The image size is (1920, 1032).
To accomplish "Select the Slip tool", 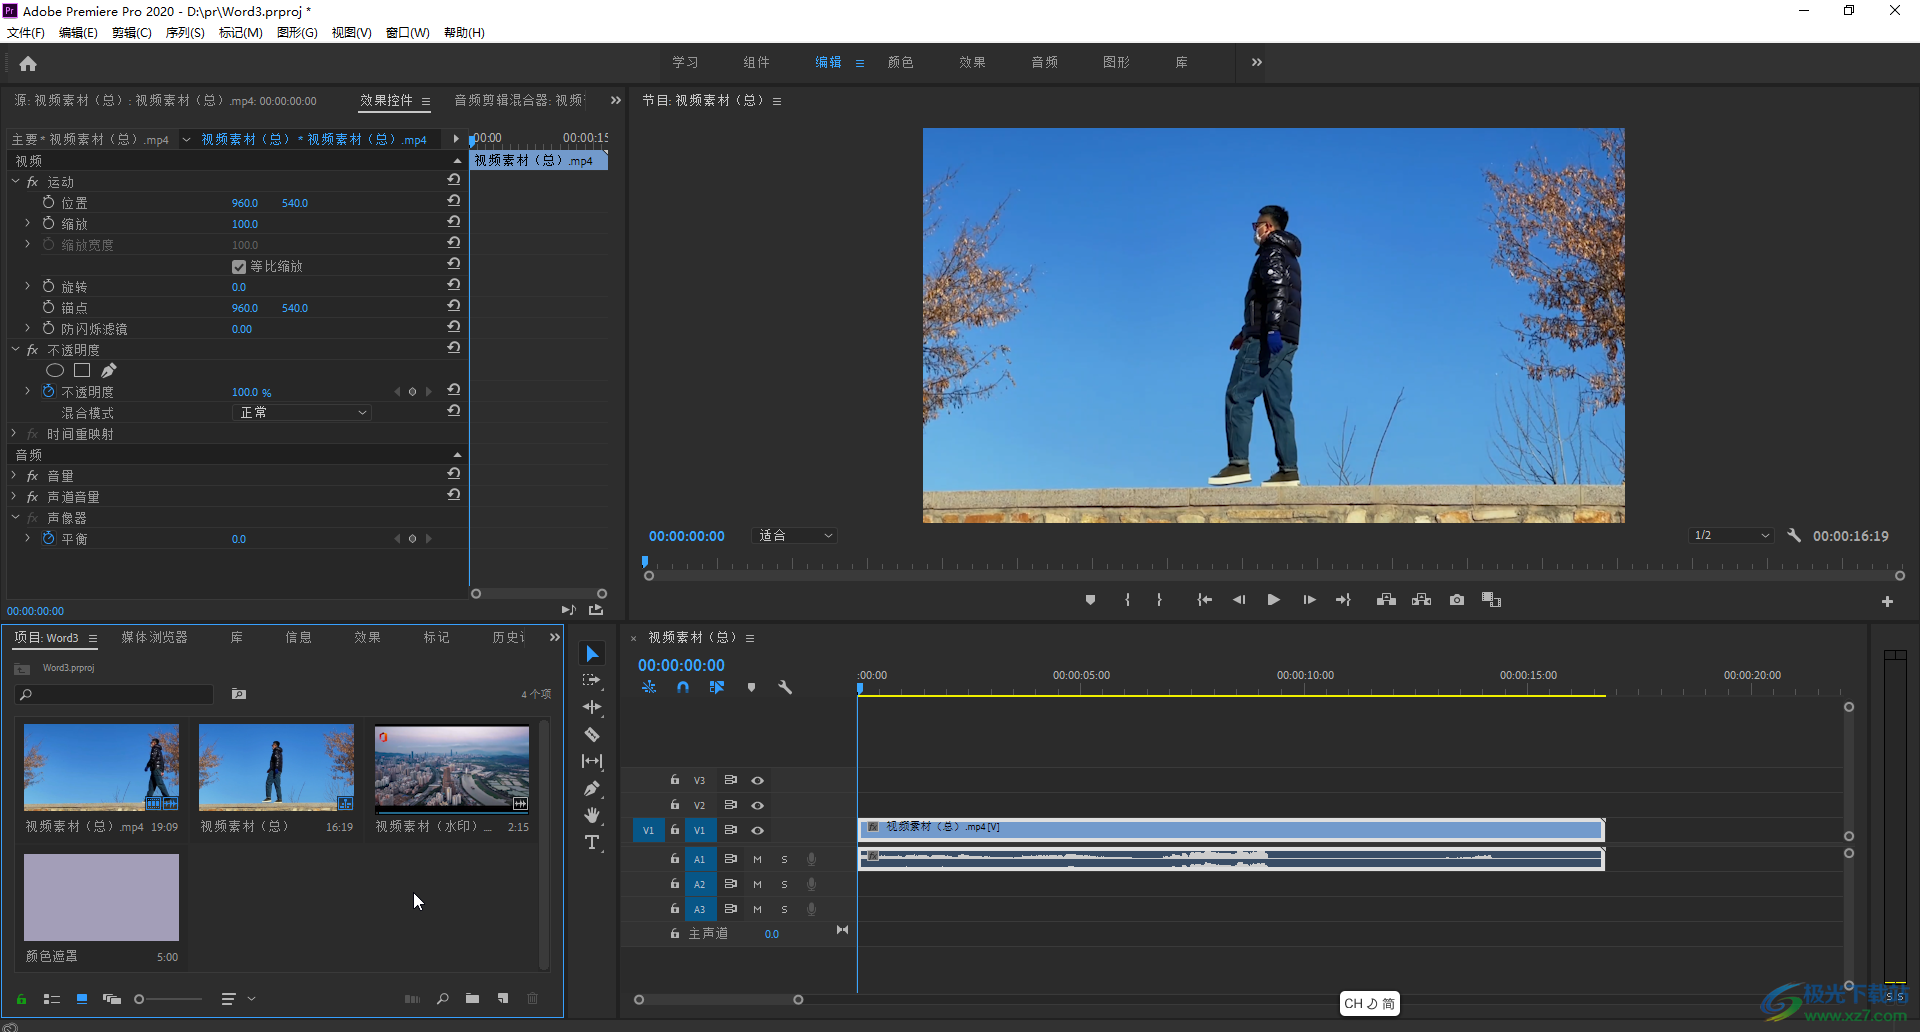I will (592, 761).
